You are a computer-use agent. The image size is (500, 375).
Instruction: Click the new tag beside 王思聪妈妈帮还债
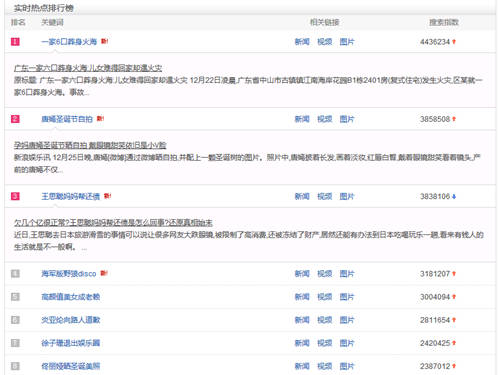coord(107,196)
